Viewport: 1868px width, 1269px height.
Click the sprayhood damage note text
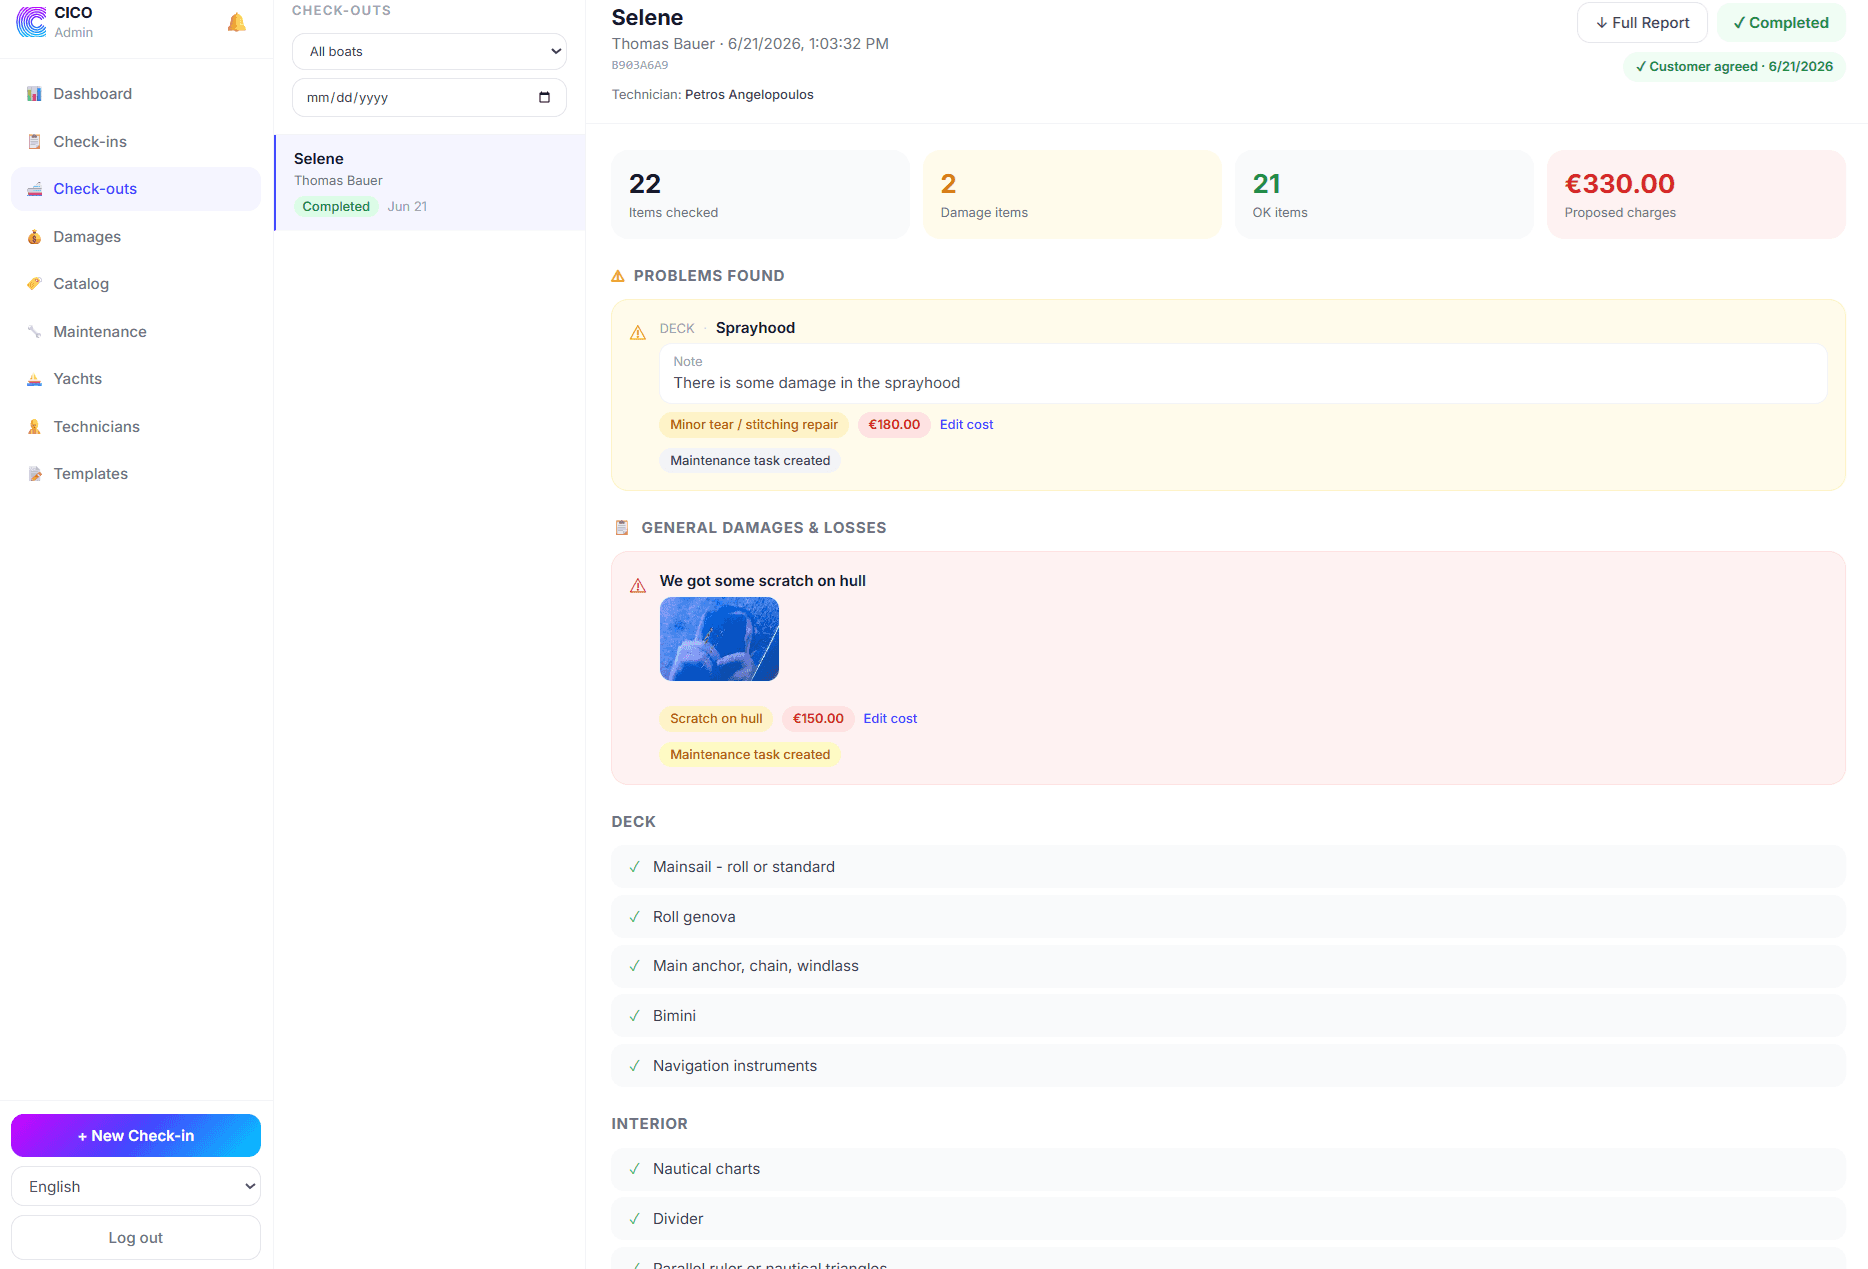coord(816,383)
